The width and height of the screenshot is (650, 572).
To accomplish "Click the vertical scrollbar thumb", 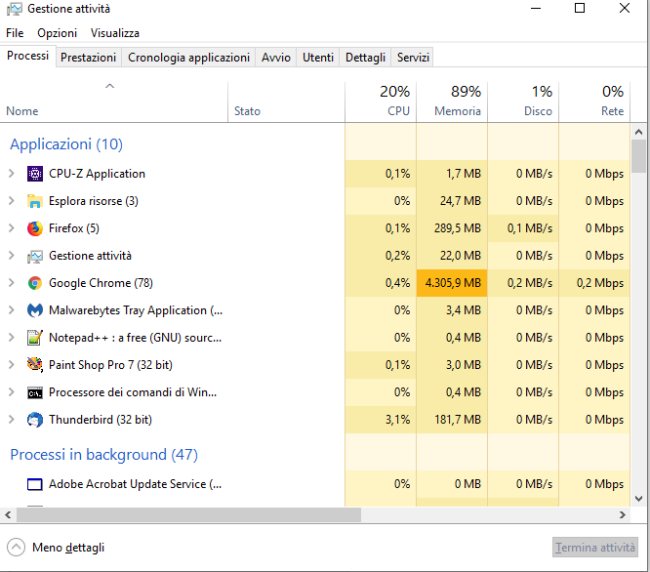I will tap(639, 156).
